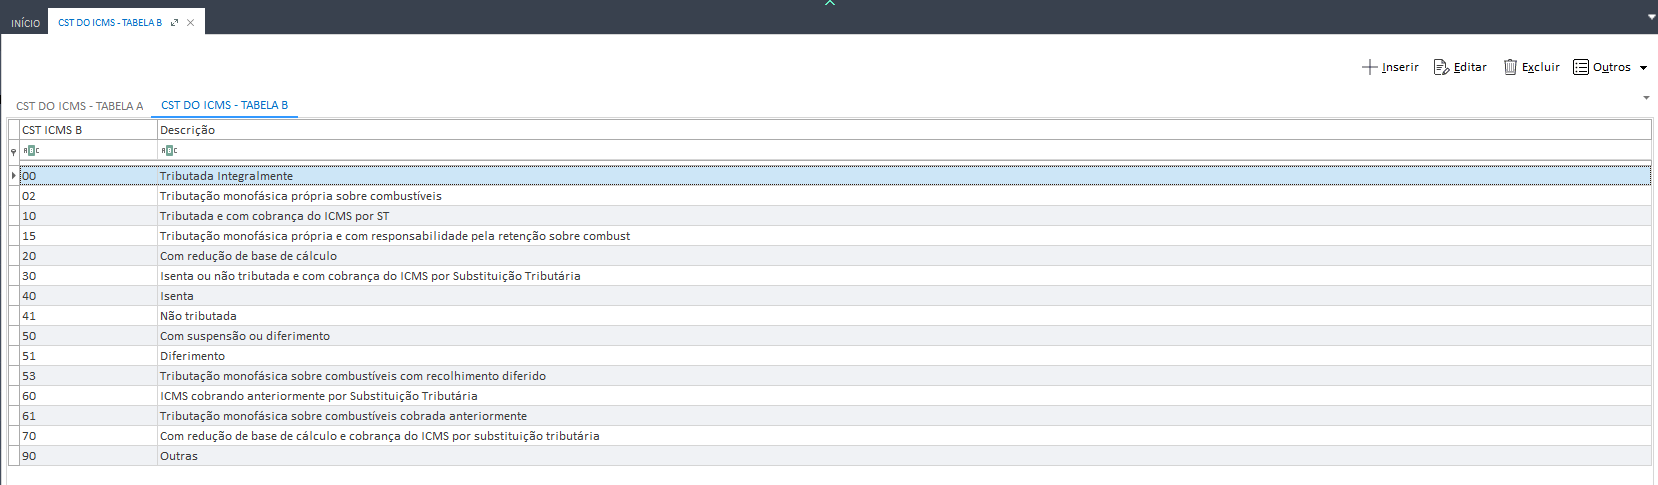Click the code cell 15
The width and height of the screenshot is (1658, 485).
[x=88, y=236]
